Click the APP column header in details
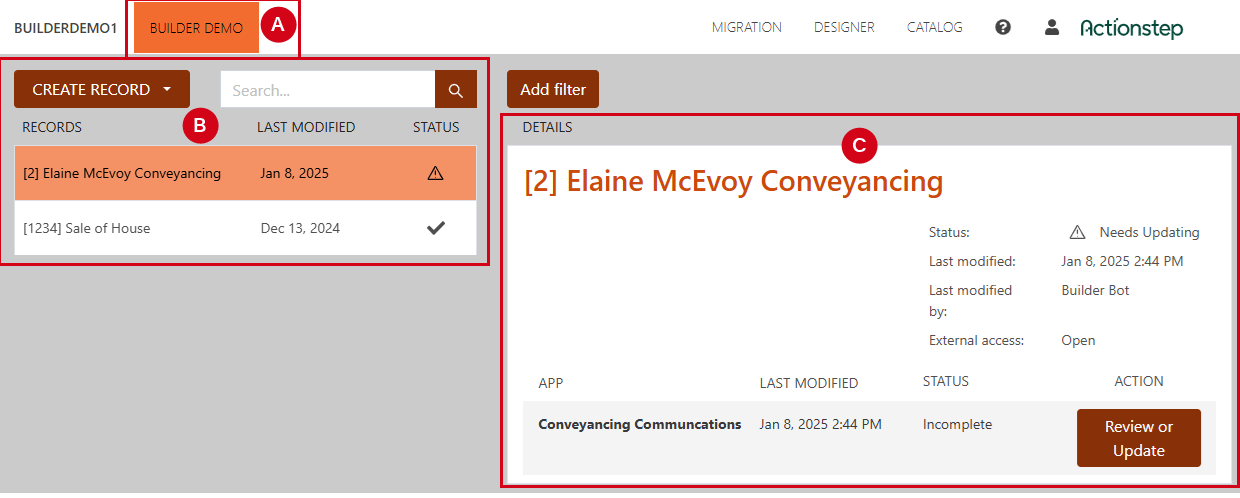 pyautogui.click(x=551, y=382)
